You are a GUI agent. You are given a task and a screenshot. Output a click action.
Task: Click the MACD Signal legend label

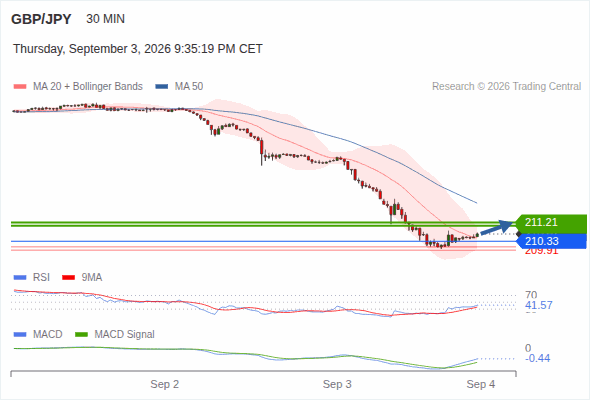click(x=125, y=335)
